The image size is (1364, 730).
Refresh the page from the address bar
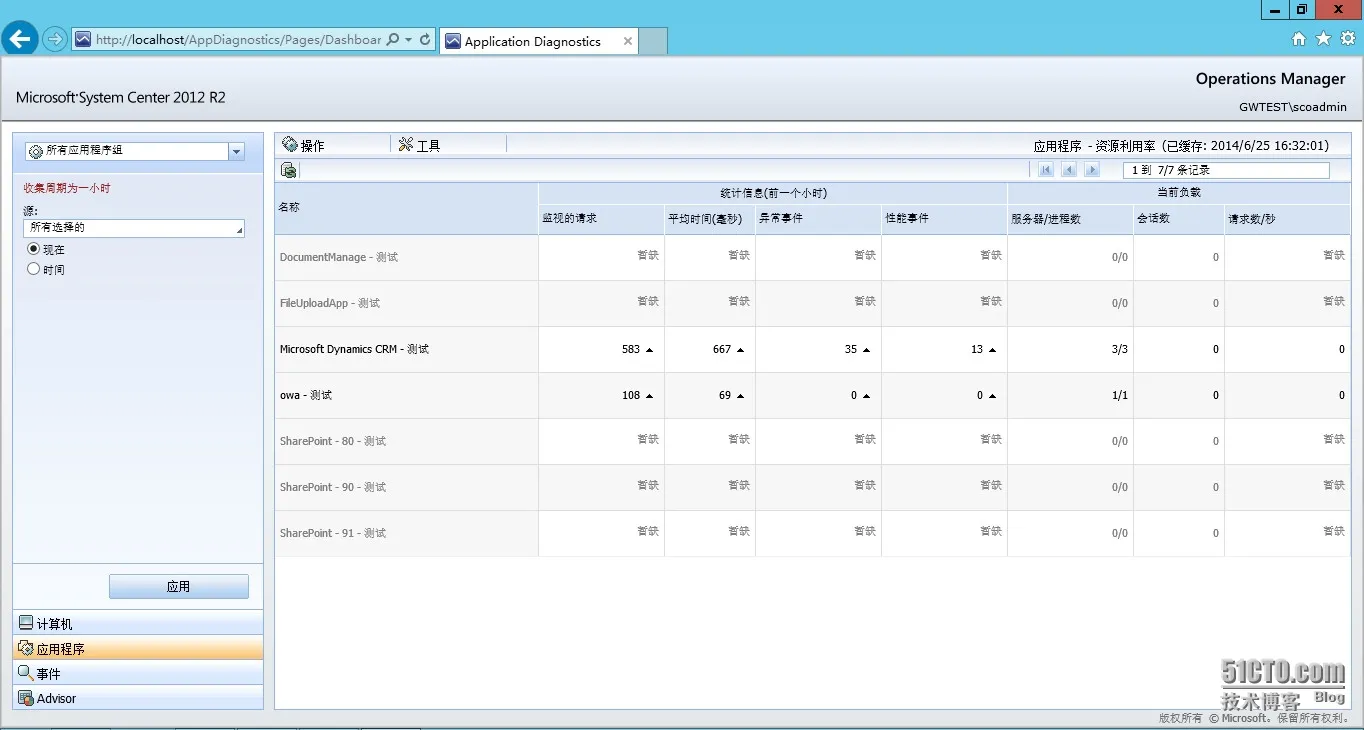[425, 40]
